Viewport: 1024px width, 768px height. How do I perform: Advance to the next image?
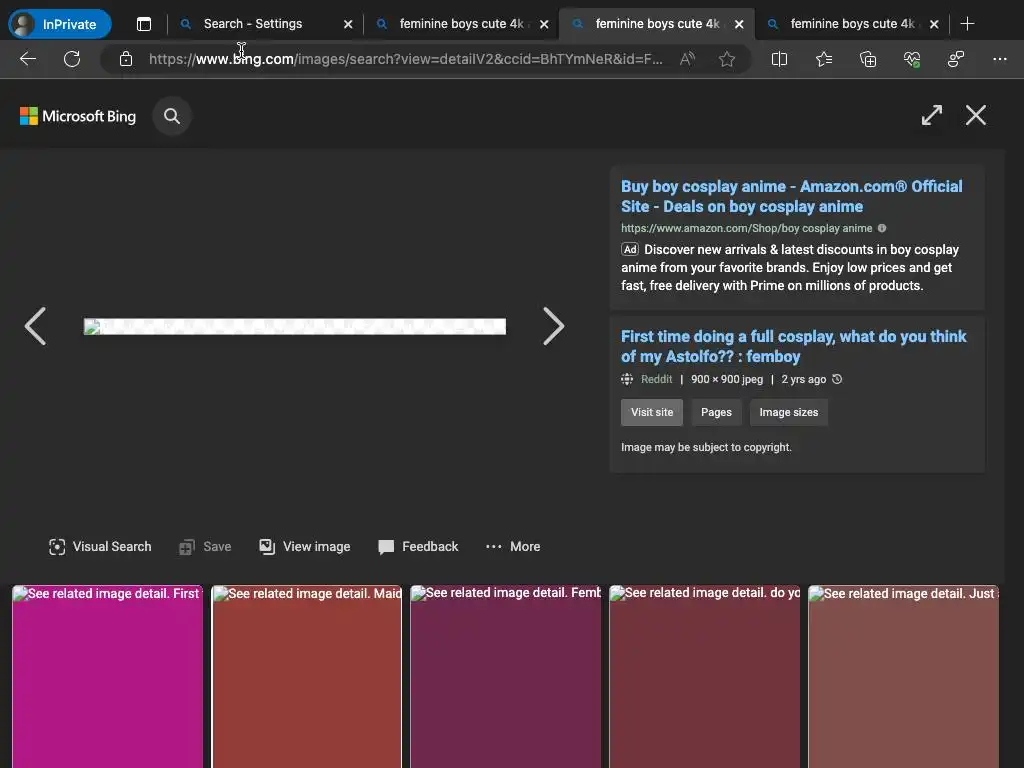click(x=553, y=326)
